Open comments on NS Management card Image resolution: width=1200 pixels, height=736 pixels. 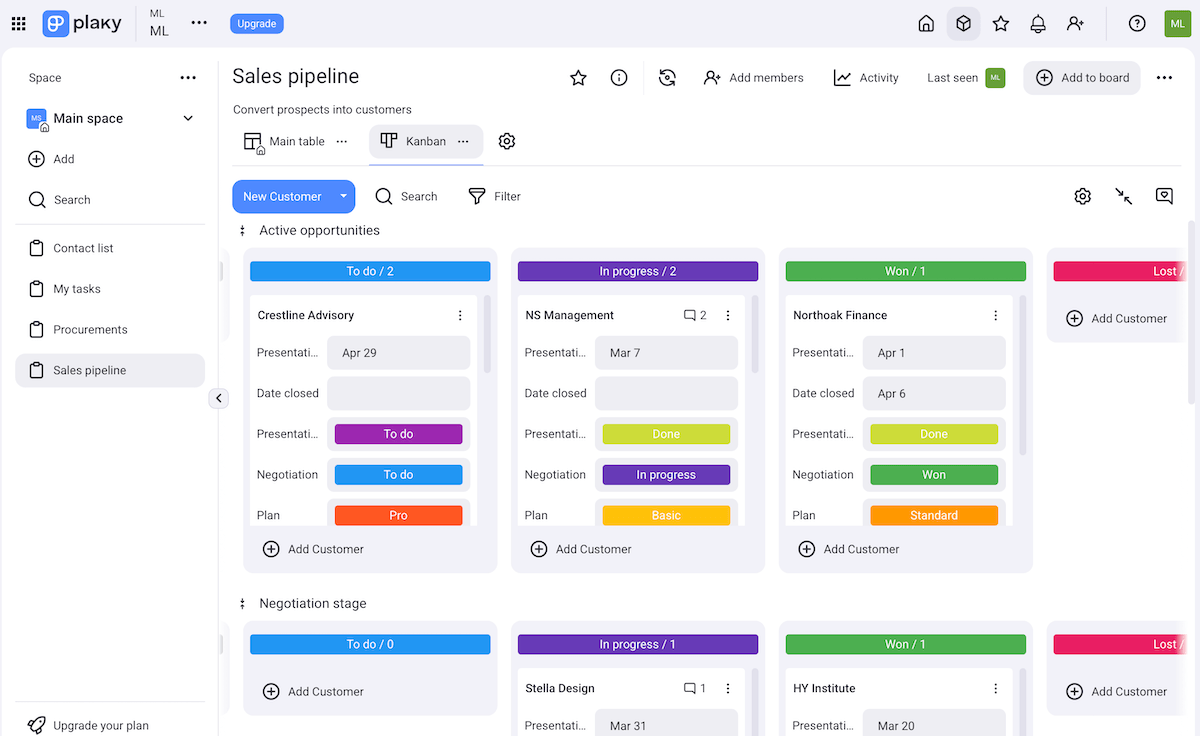point(695,315)
